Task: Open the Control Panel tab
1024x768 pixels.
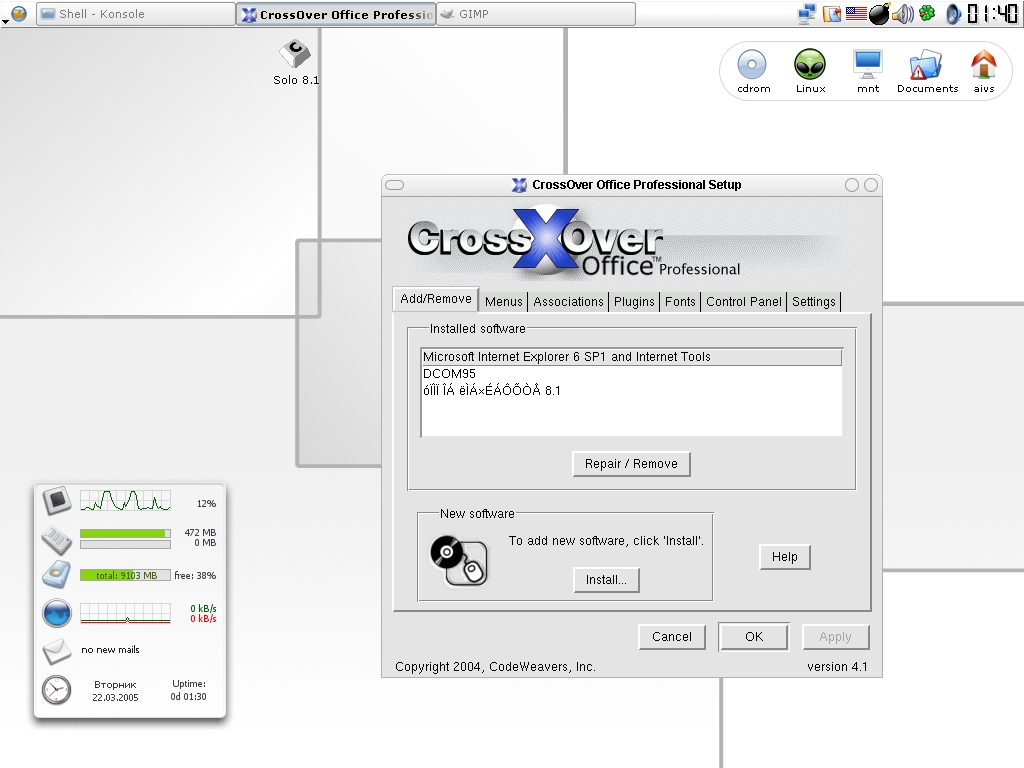Action: click(743, 302)
